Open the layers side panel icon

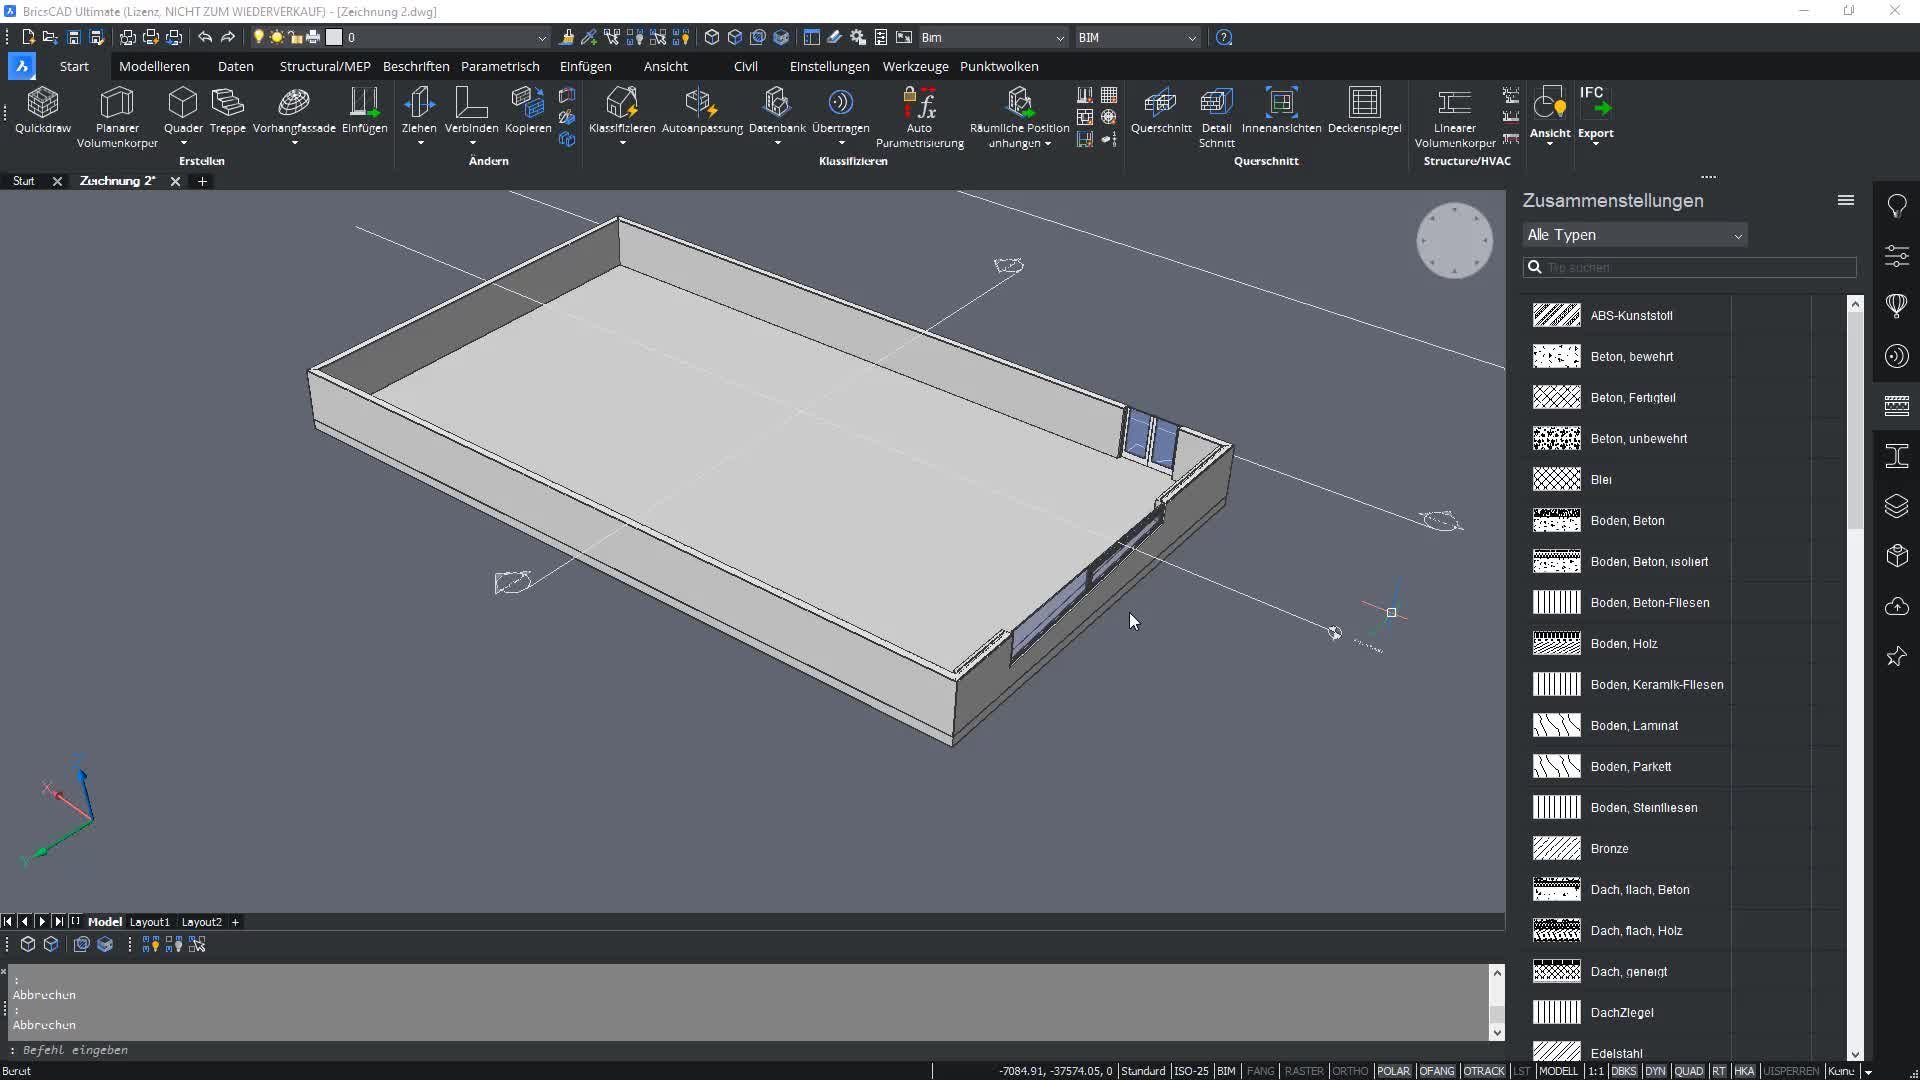1897,506
